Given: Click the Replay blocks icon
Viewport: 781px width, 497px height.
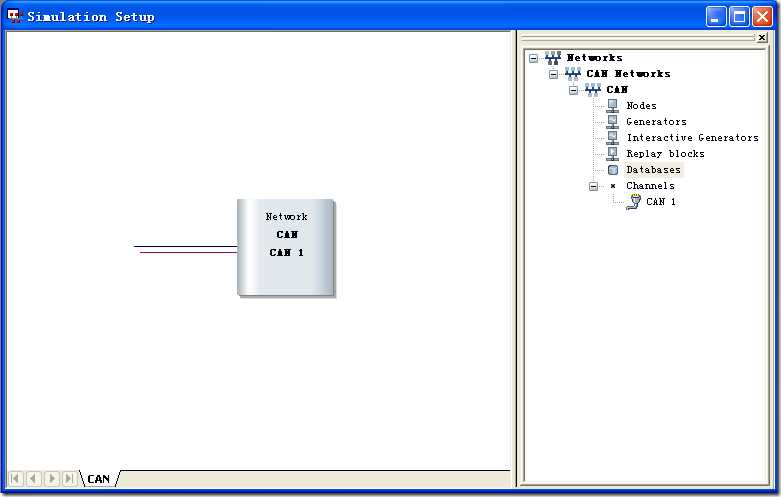Looking at the screenshot, I should coord(613,153).
